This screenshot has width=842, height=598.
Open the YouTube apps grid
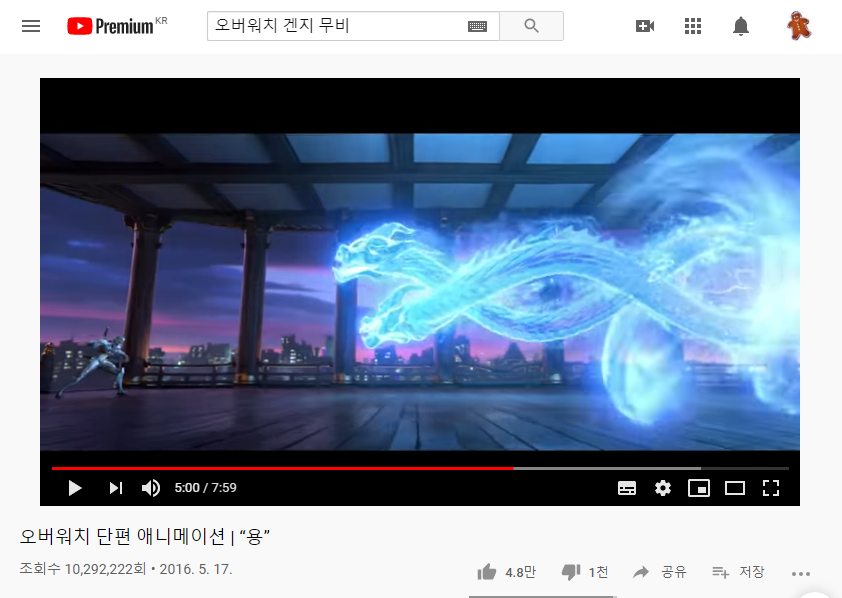pyautogui.click(x=693, y=26)
